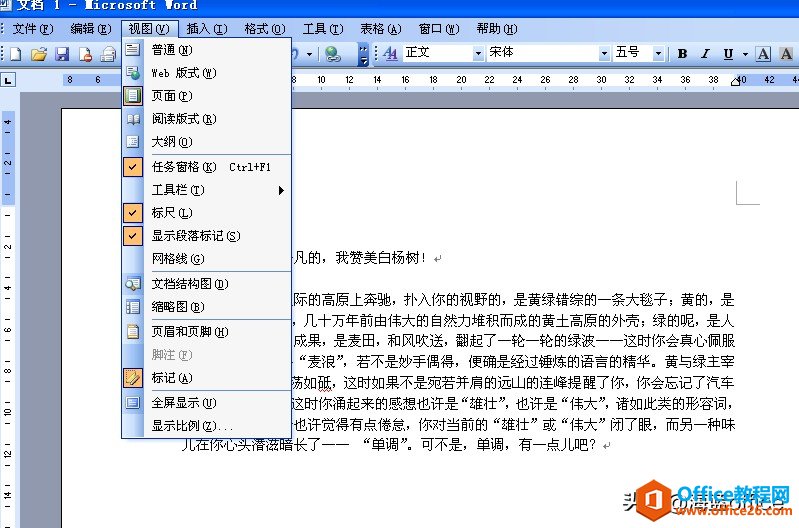Image resolution: width=799 pixels, height=528 pixels.
Task: Click the tab stop selector at ruler corner
Action: pos(8,80)
